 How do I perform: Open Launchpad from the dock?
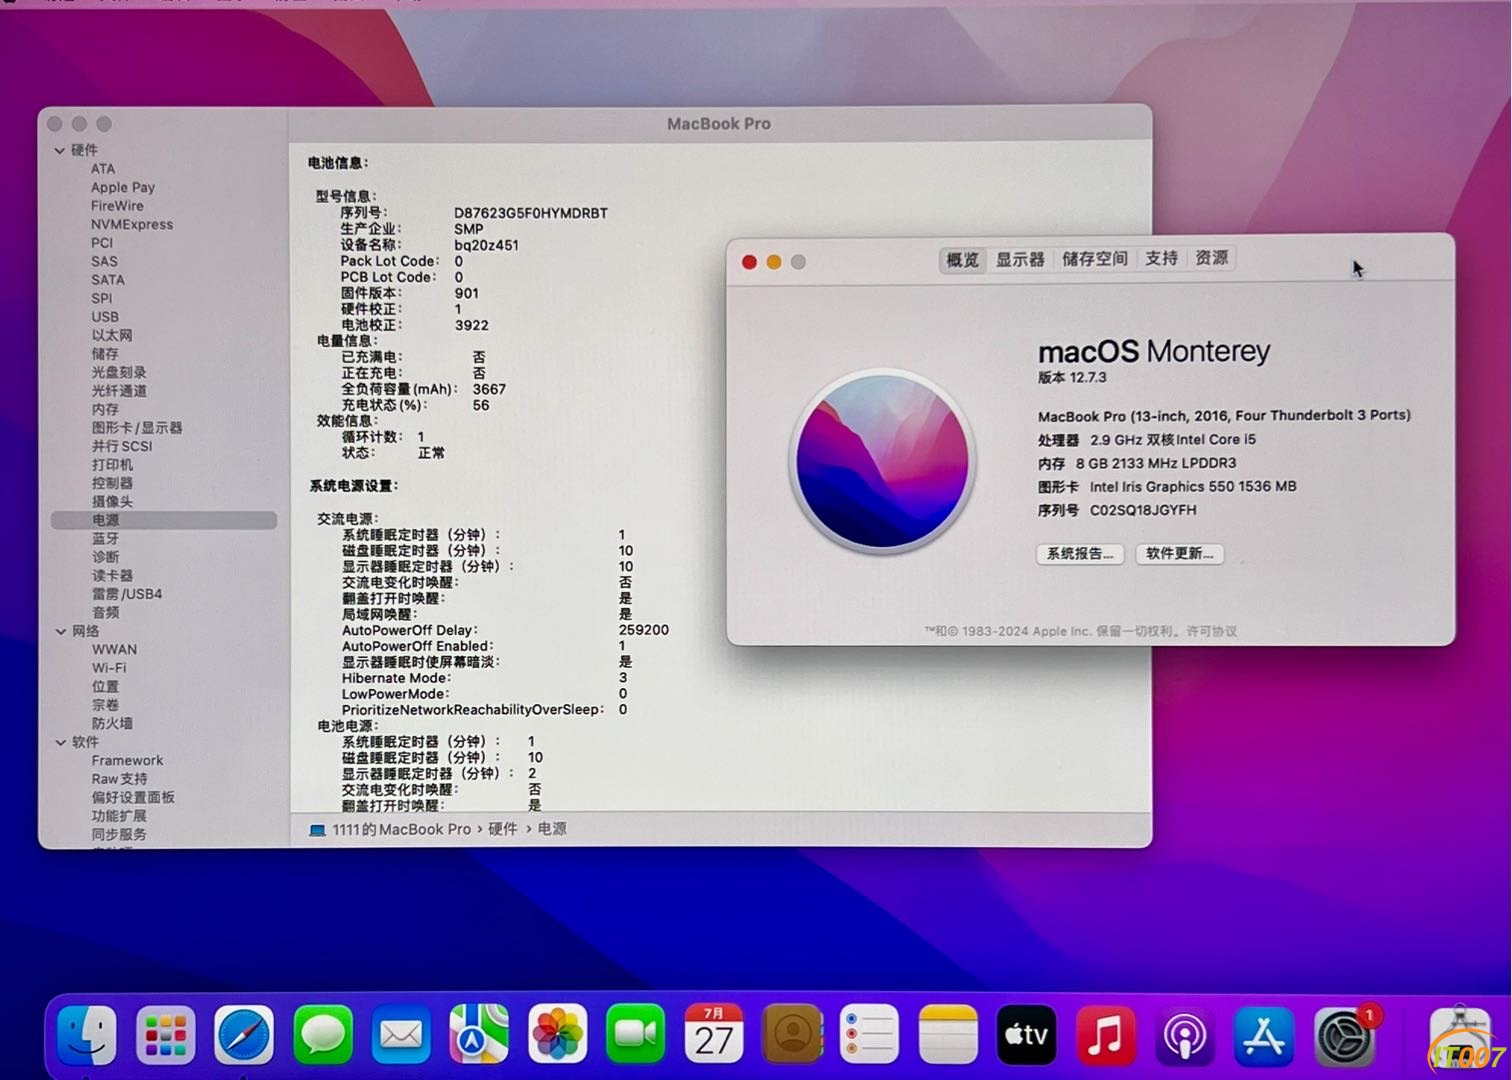(x=165, y=1034)
